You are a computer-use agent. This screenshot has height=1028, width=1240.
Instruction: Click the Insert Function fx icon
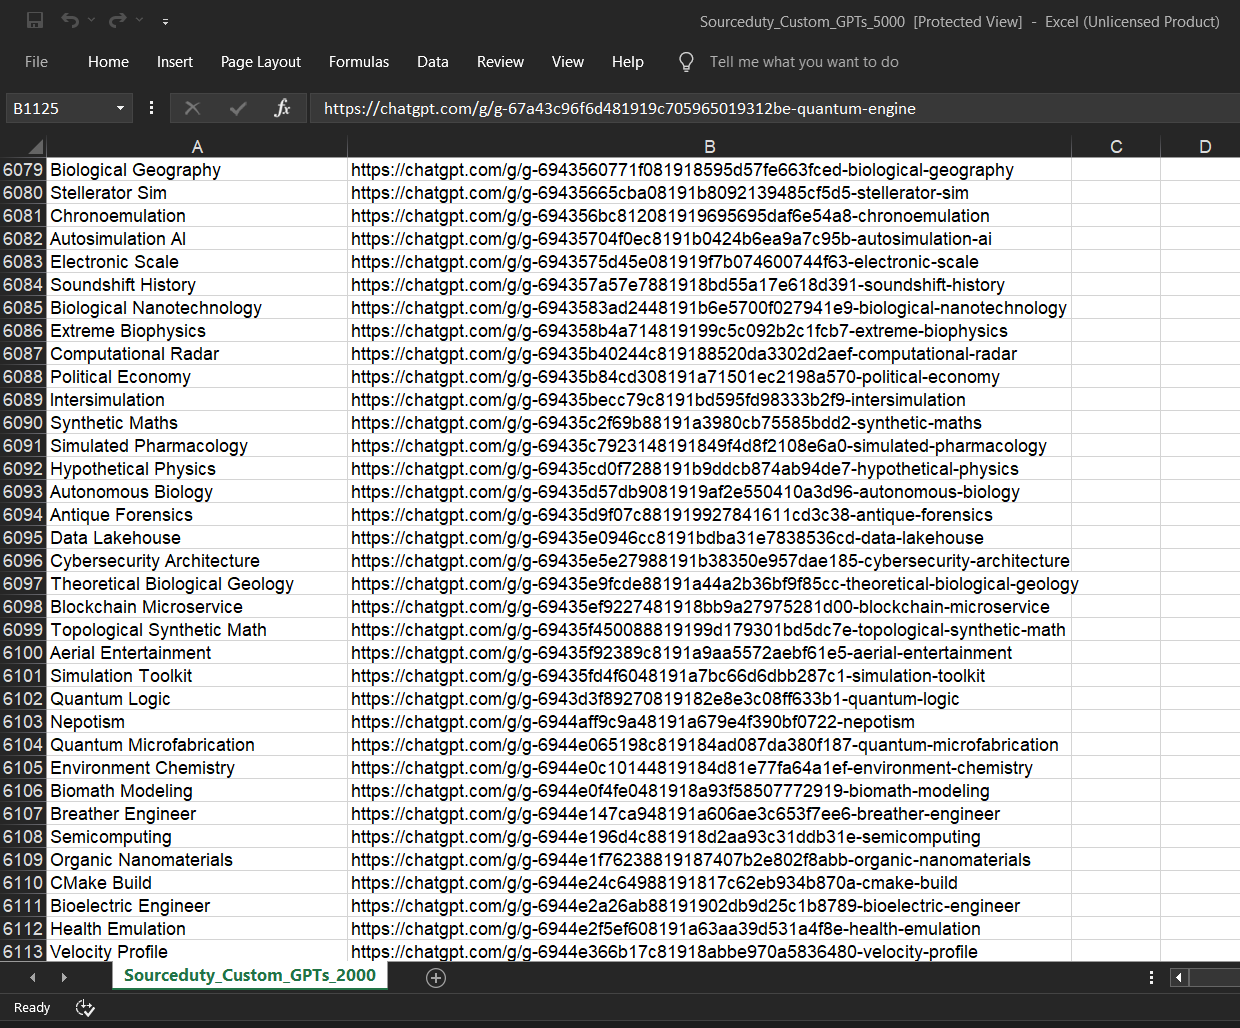(282, 108)
